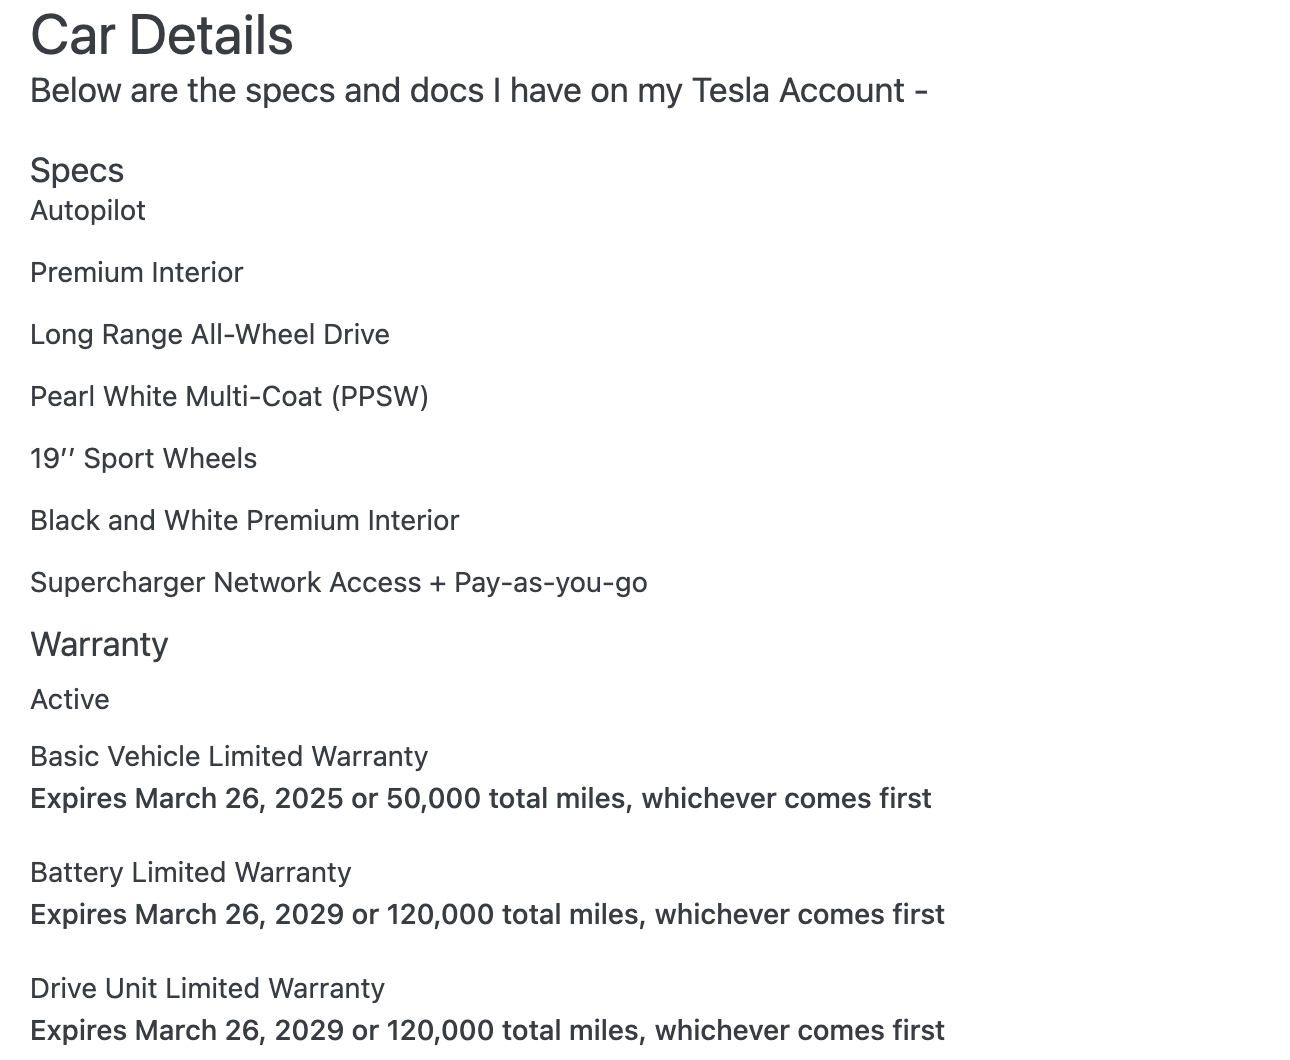This screenshot has width=1290, height=1060.
Task: Click the standalone "Premium Interior" spec line
Action: coord(137,273)
